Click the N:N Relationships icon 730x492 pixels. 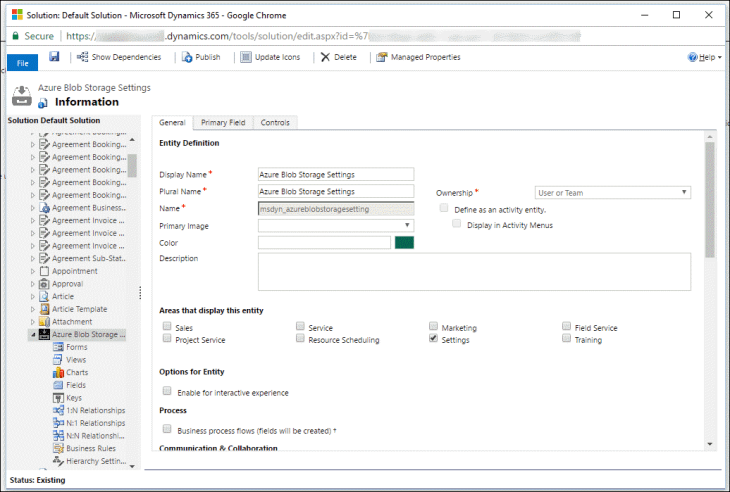[x=58, y=436]
